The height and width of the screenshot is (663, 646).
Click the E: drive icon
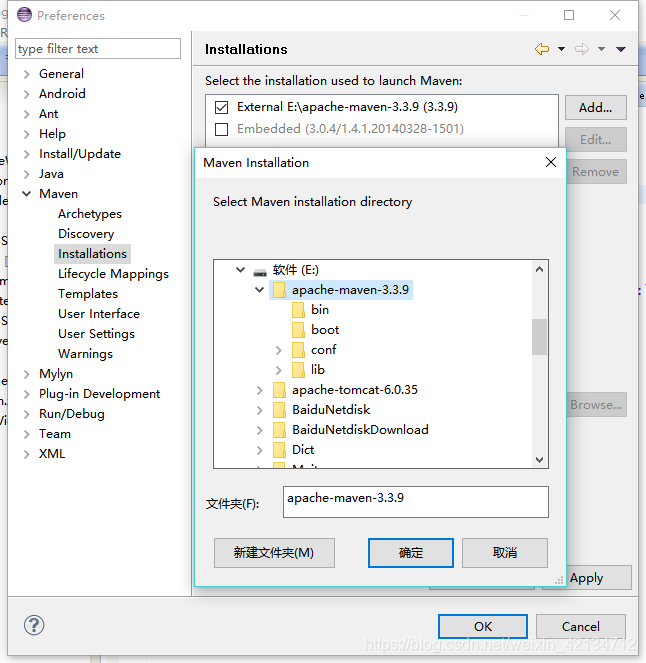click(260, 271)
